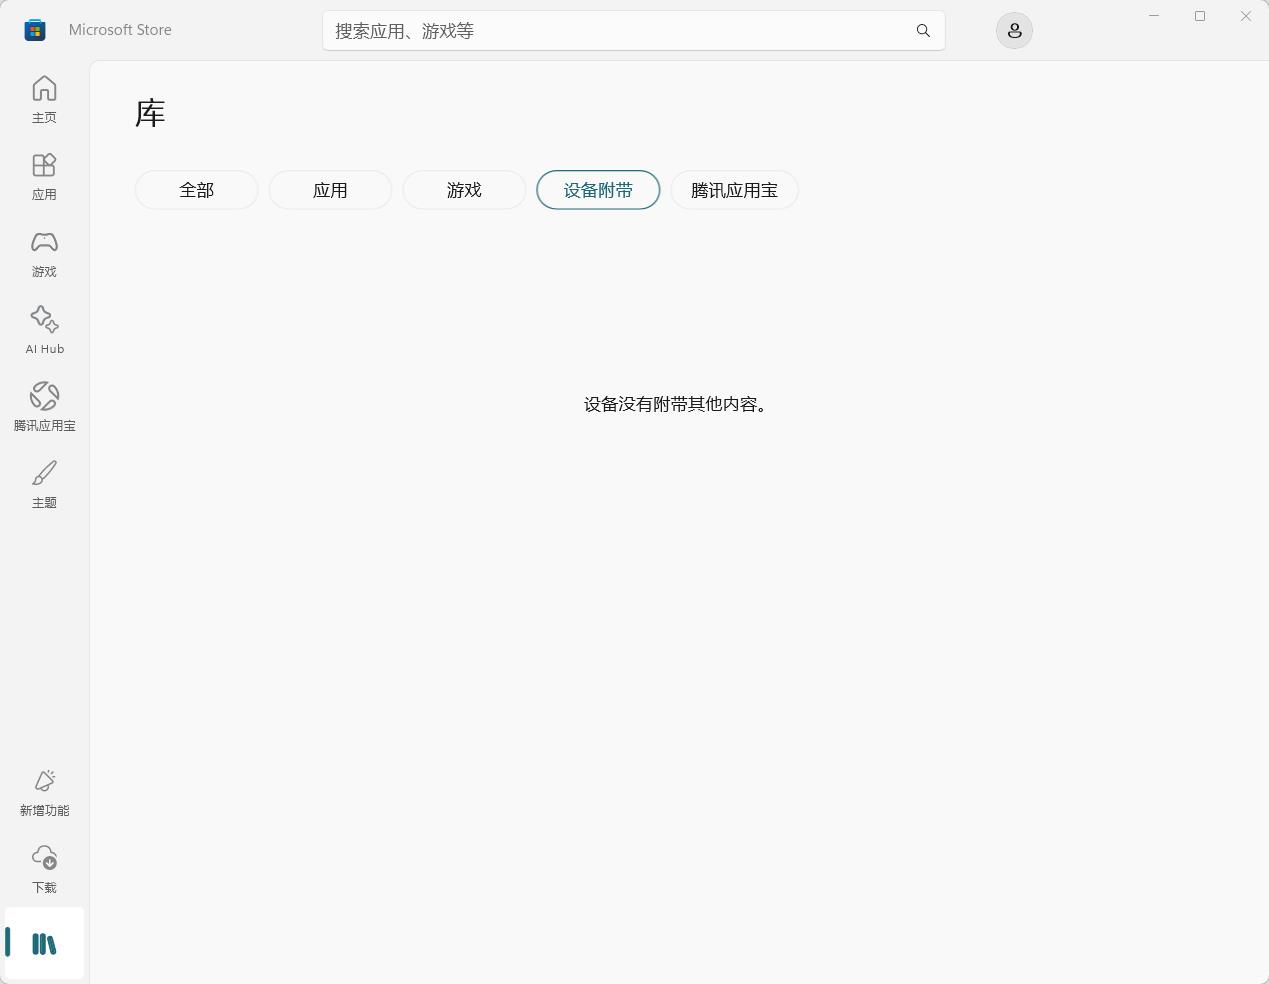The image size is (1269, 984).
Task: Click the 库 page heading
Action: [x=150, y=113]
